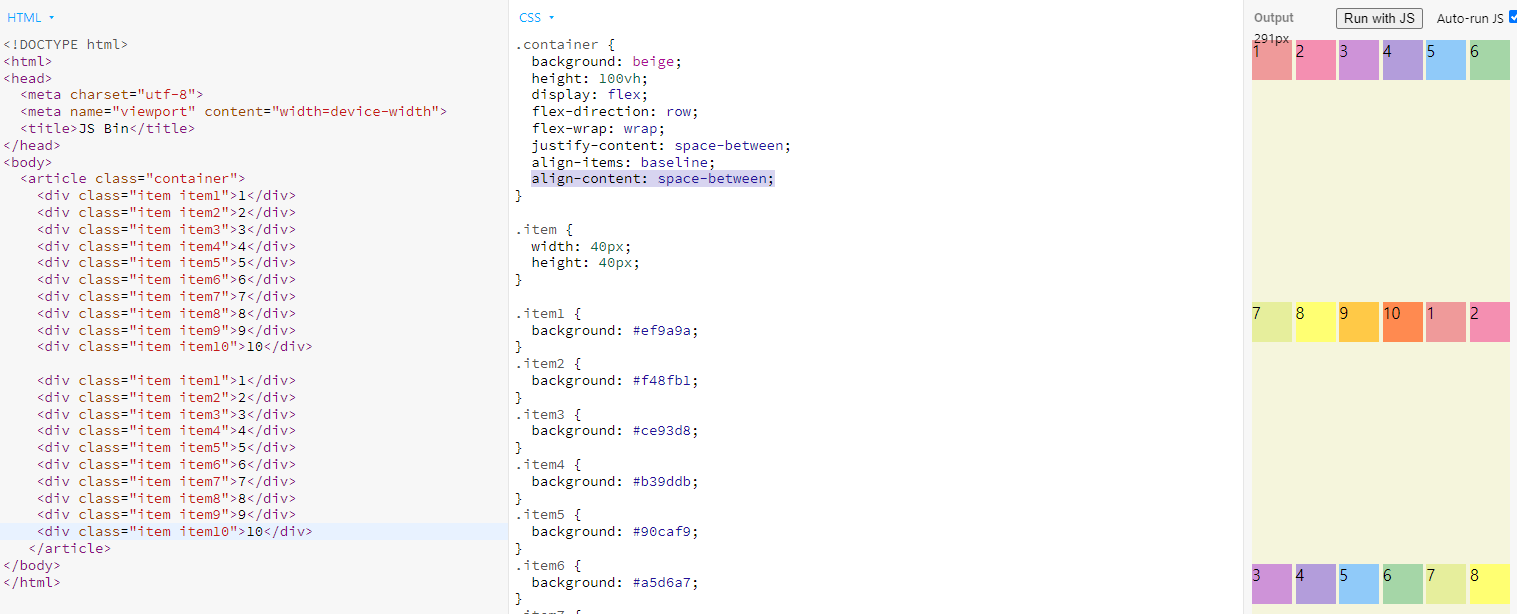Toggle the Auto-run JS checkbox
This screenshot has width=1517, height=614.
pos(1512,17)
